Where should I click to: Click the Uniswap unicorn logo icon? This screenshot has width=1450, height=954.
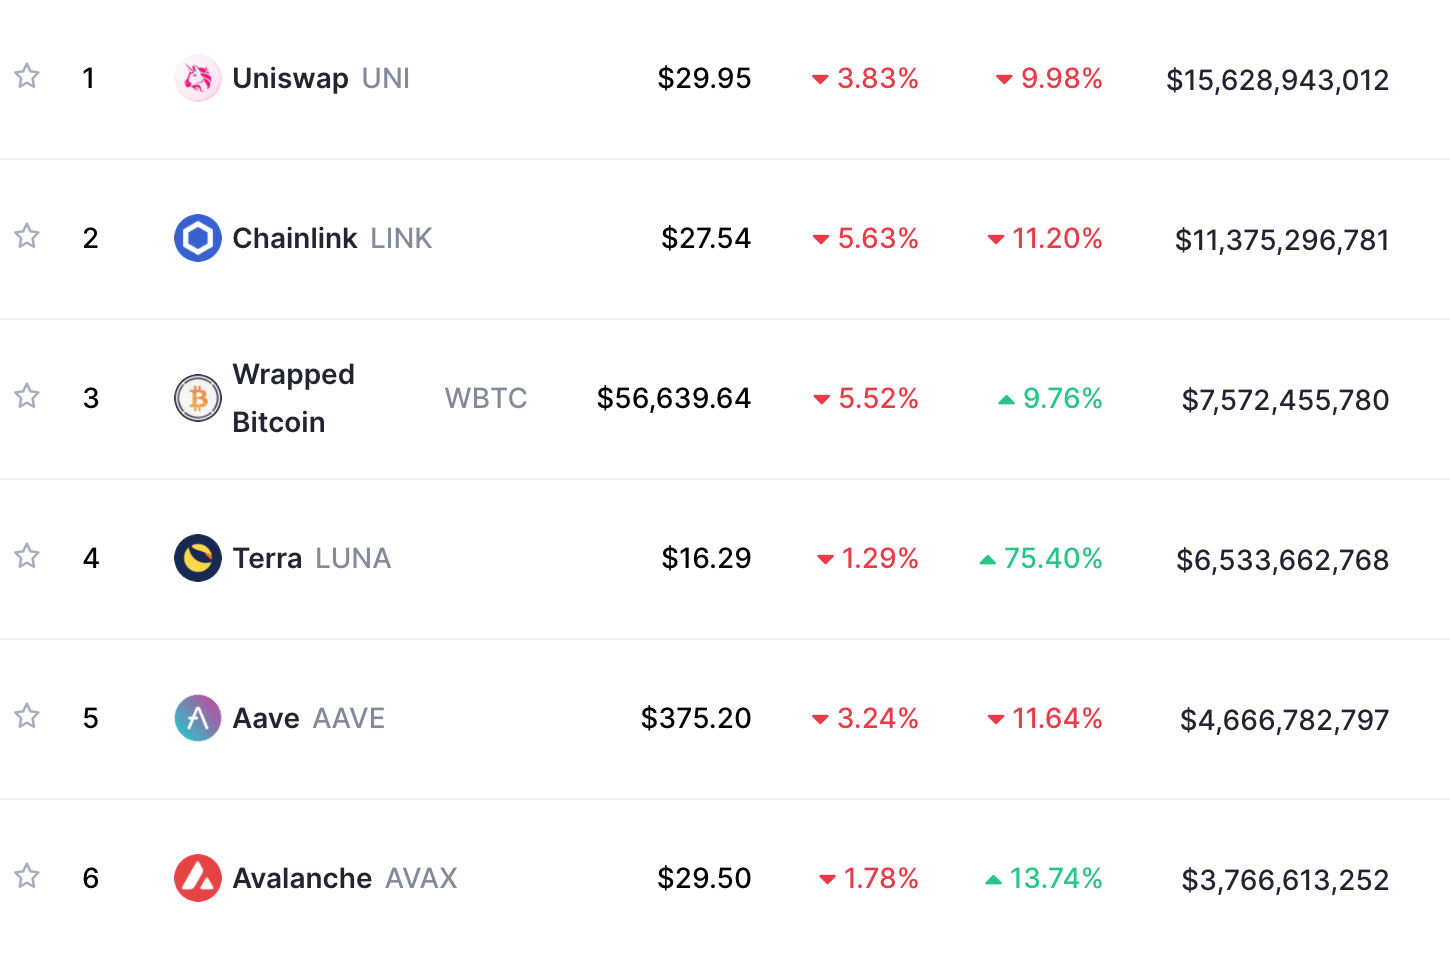pos(198,78)
